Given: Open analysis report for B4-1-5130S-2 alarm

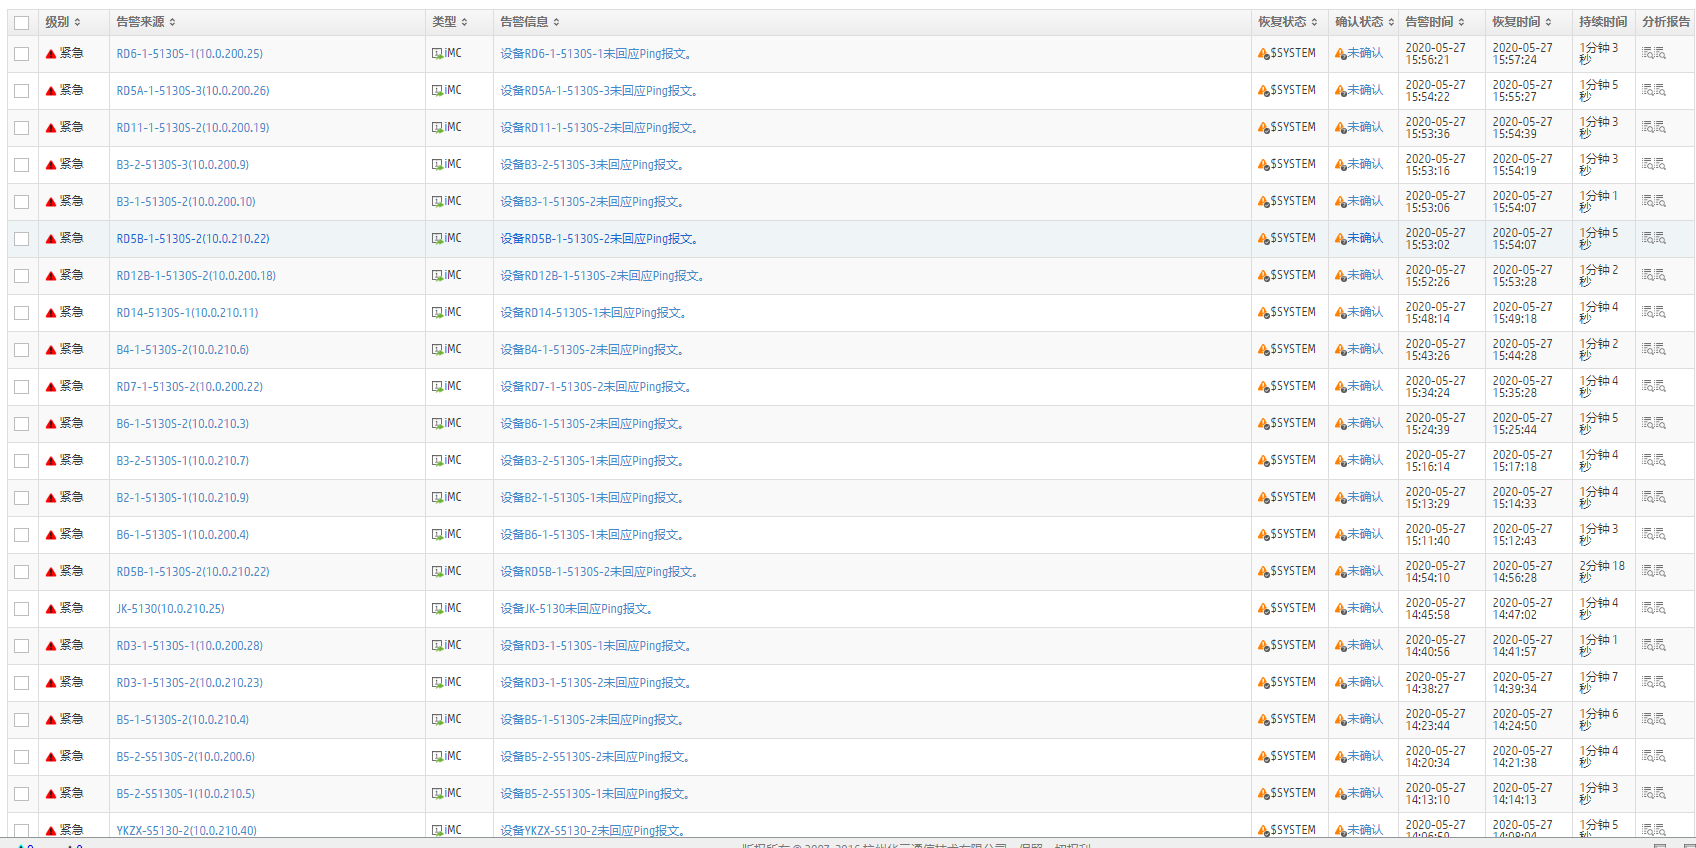Looking at the screenshot, I should (1653, 349).
